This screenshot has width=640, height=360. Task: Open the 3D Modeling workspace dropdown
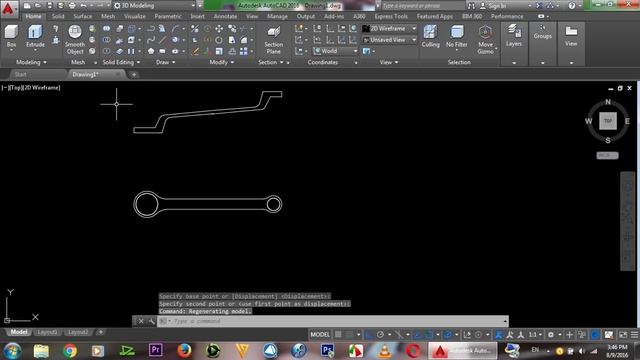155,6
